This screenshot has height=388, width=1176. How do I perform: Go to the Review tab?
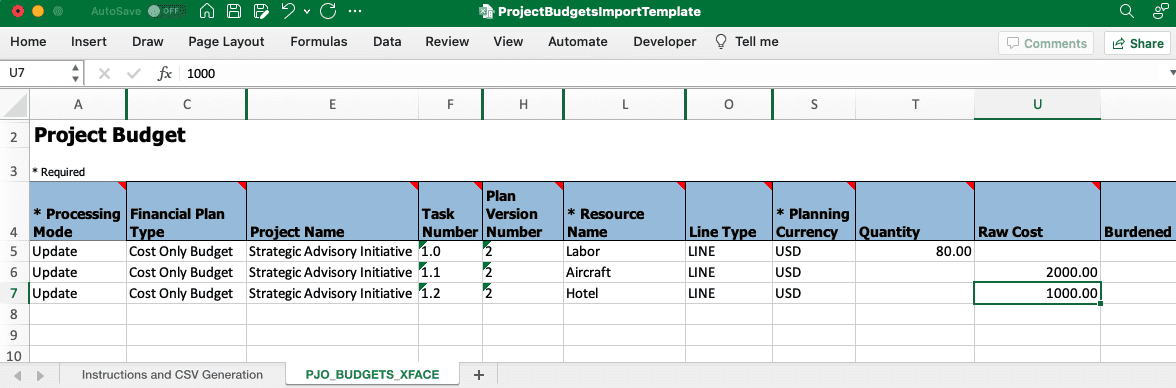(x=447, y=42)
